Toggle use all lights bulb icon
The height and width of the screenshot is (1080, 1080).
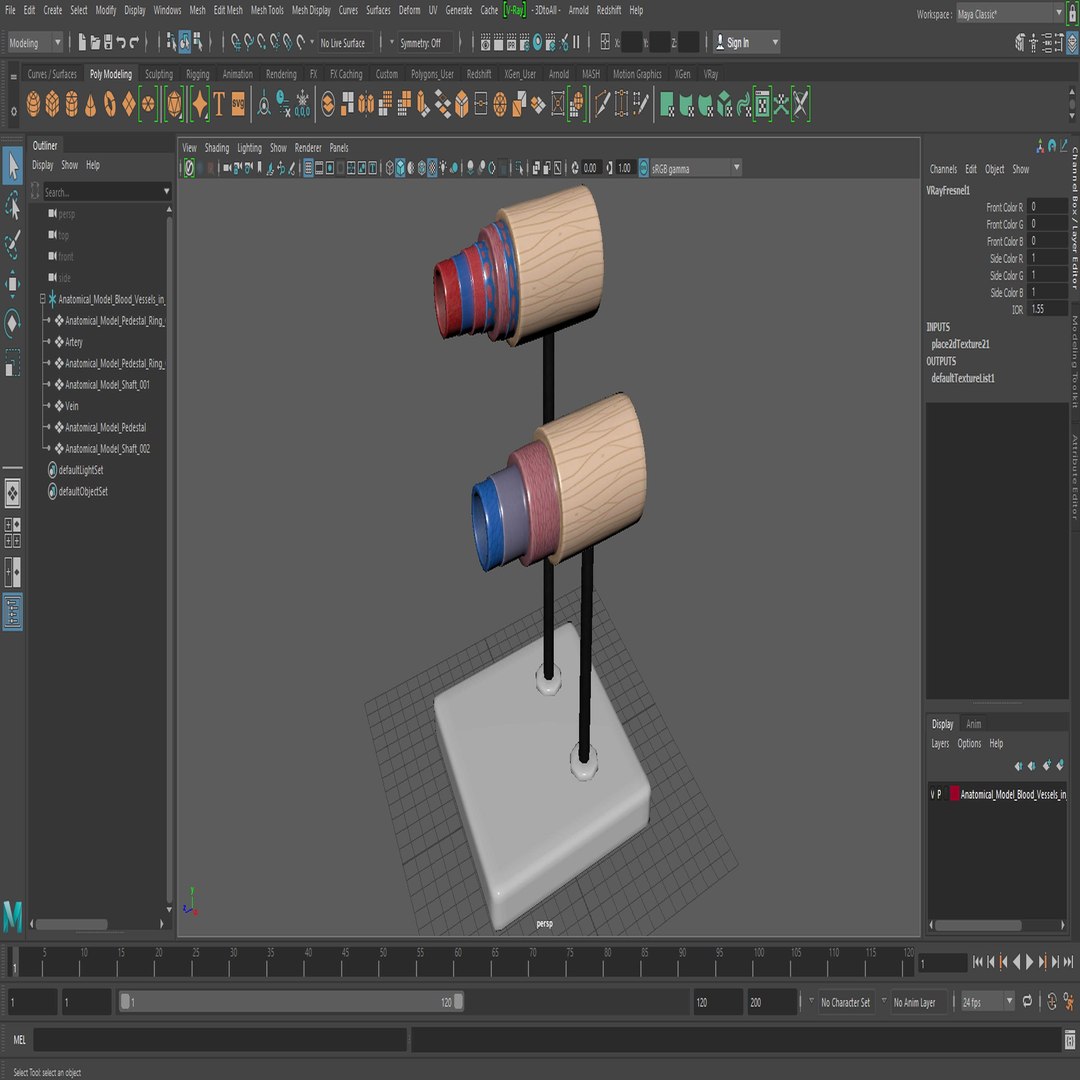[443, 168]
